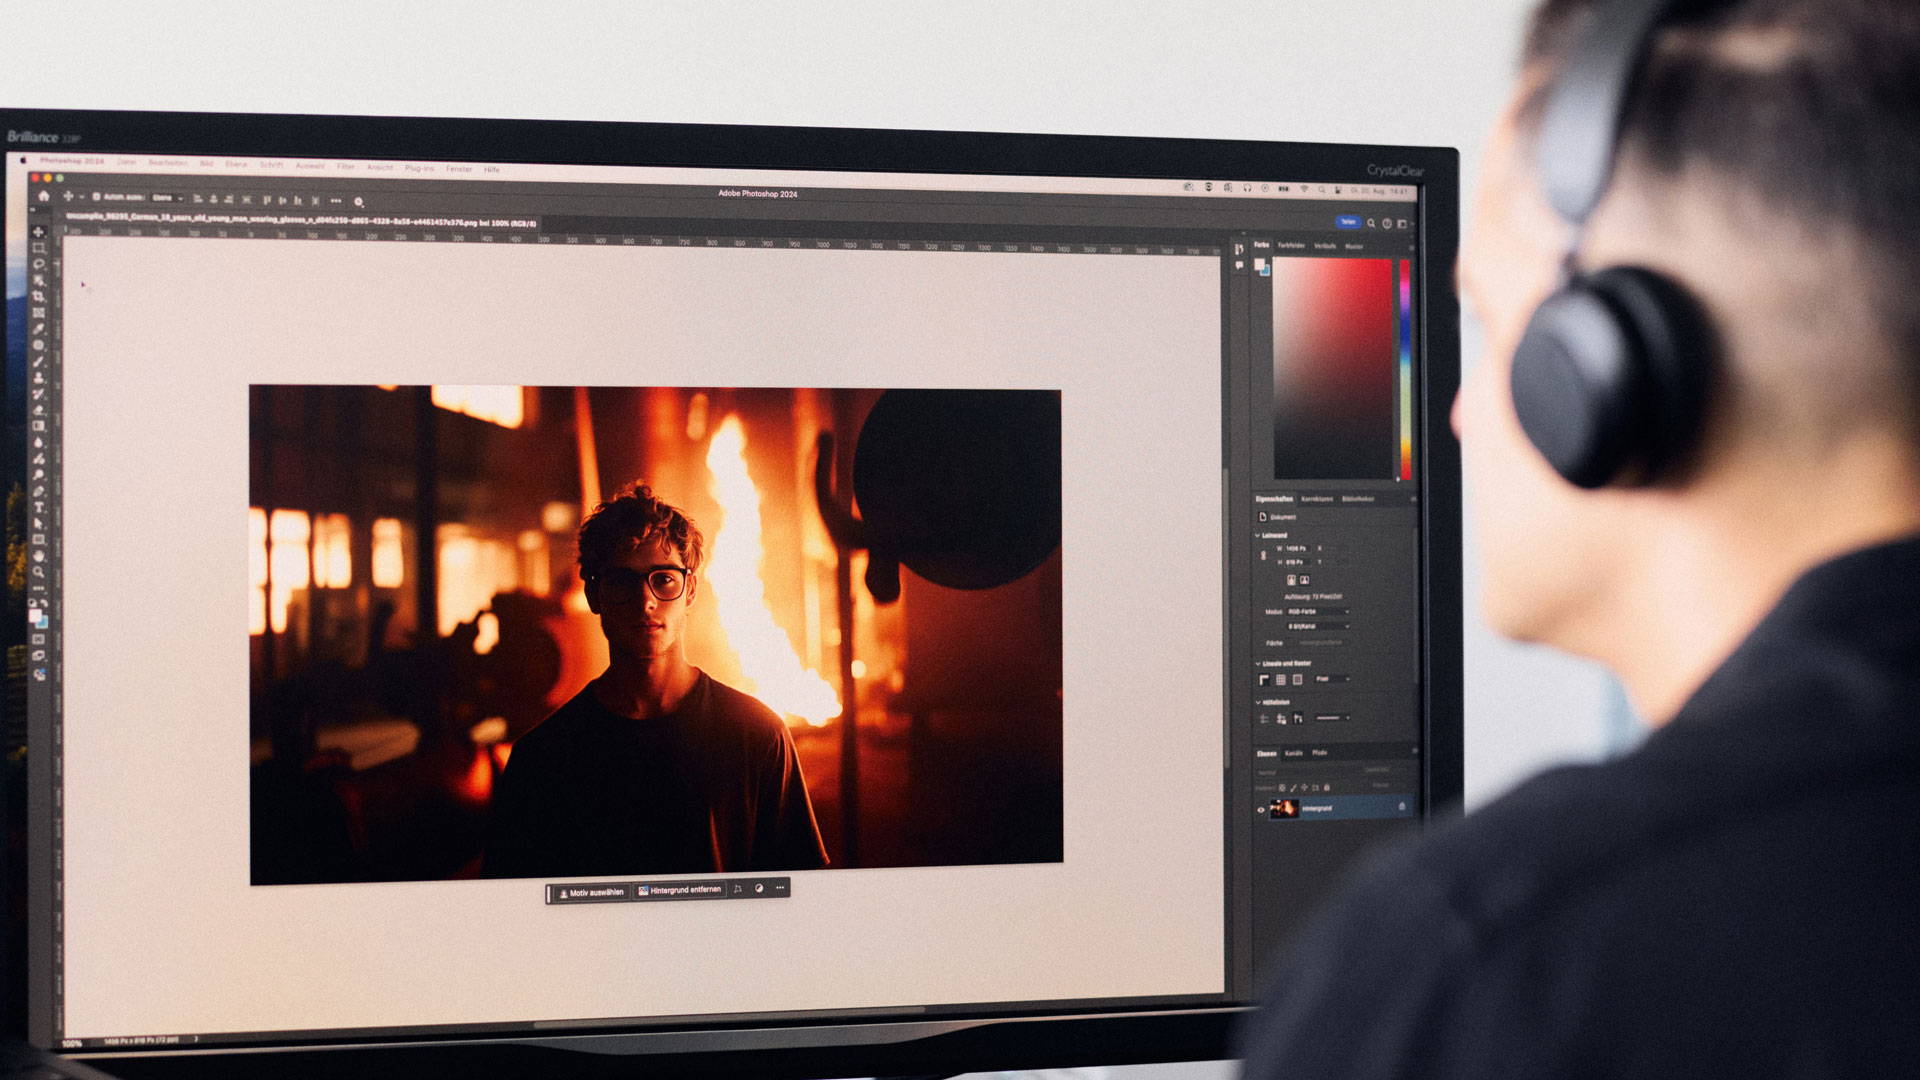Select the History Brush tool
This screenshot has height=1080, width=1920.
[38, 394]
